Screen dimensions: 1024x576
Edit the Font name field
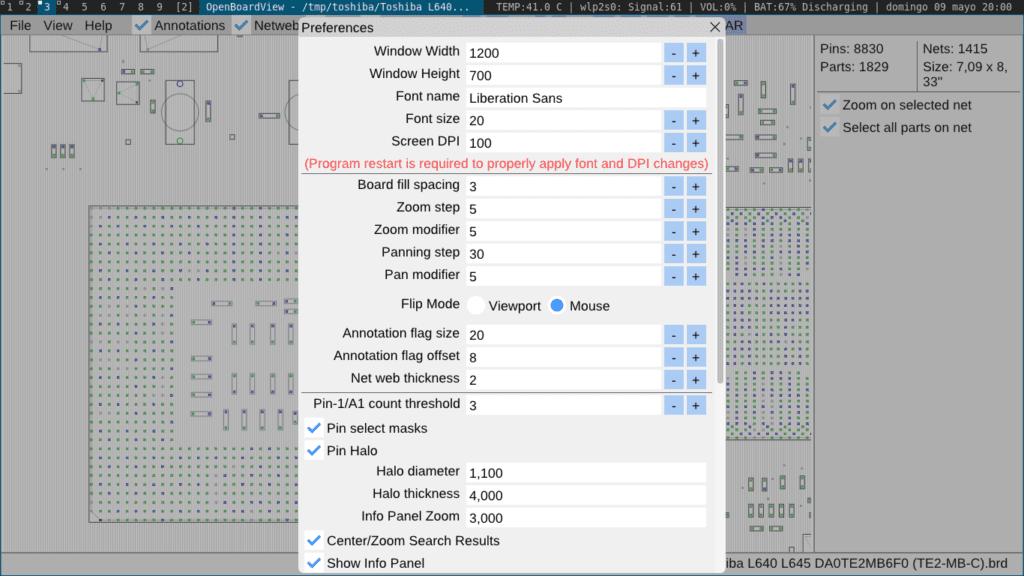point(586,98)
